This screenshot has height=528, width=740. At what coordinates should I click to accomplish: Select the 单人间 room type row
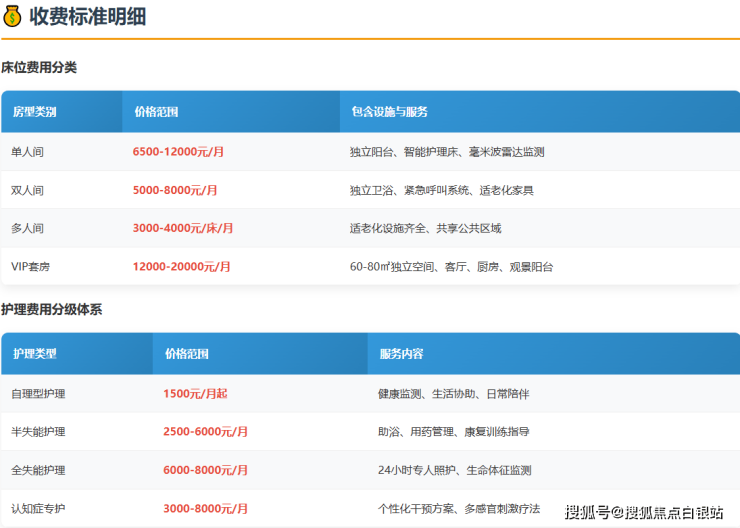click(27, 152)
